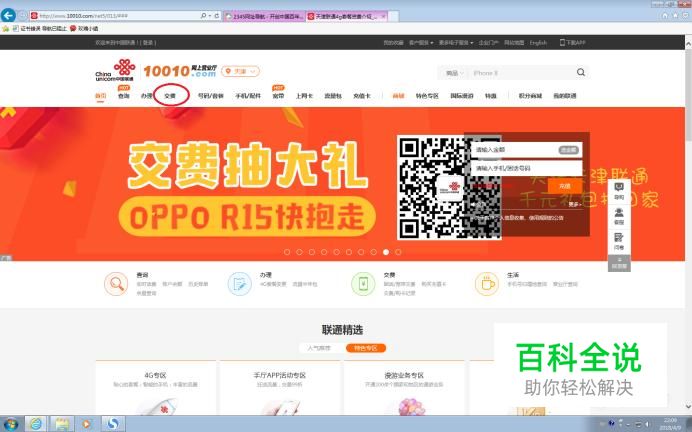
Task: Click the phone/broadband number input field
Action: [527, 169]
